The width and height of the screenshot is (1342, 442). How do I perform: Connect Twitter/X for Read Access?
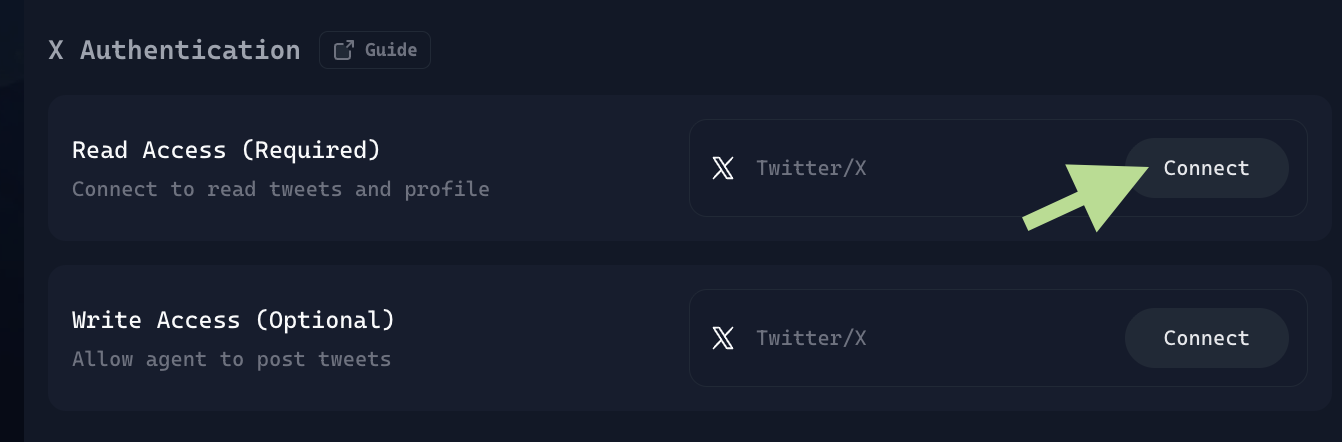(1206, 168)
